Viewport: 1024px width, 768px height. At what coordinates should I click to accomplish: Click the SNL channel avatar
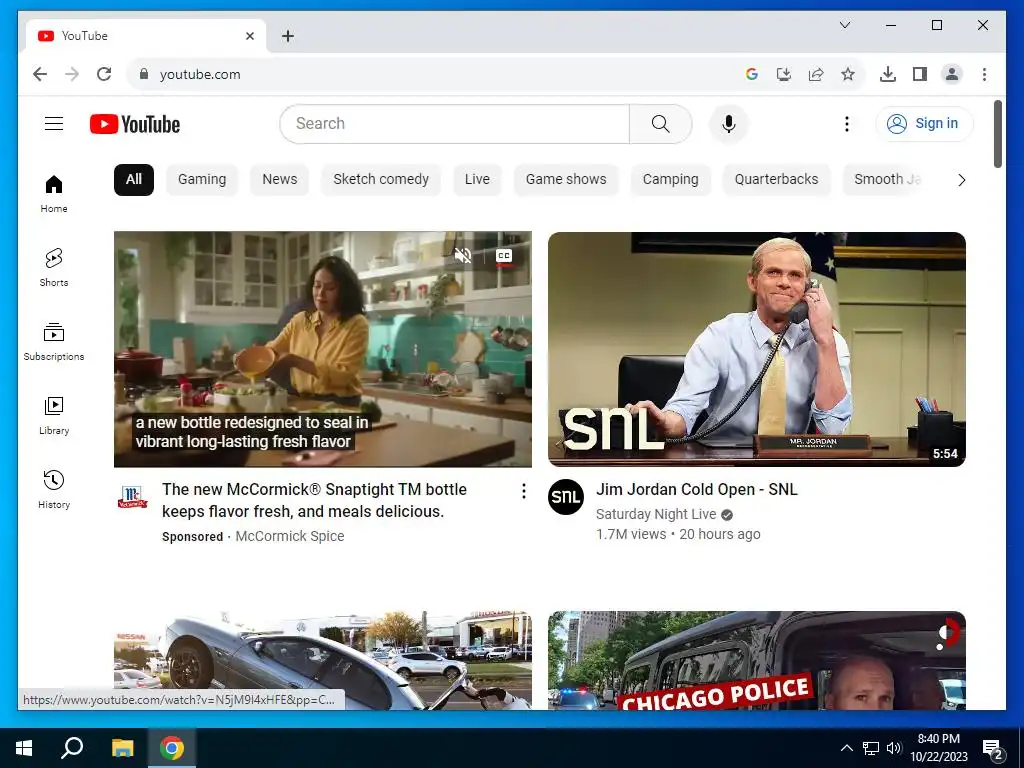pyautogui.click(x=566, y=497)
